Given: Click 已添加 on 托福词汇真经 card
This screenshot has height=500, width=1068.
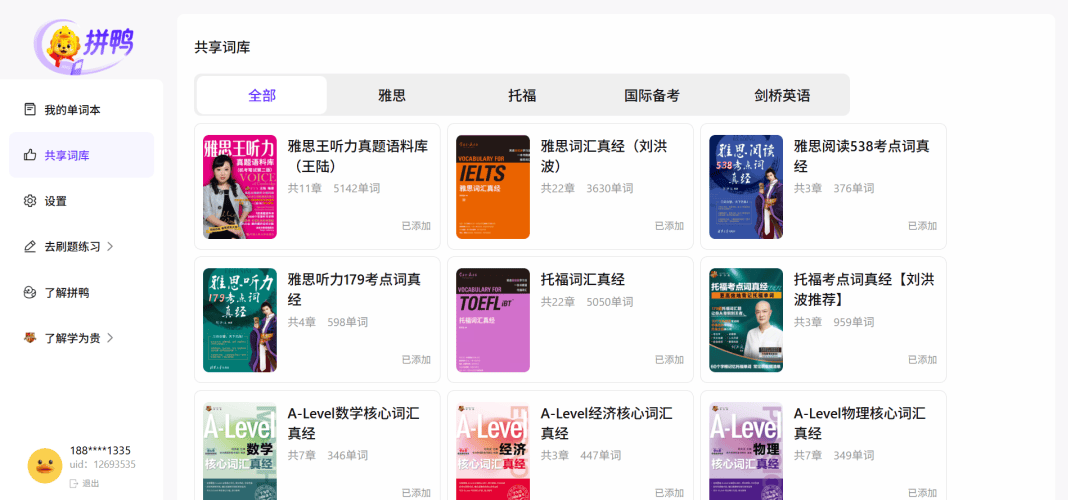Looking at the screenshot, I should [669, 360].
